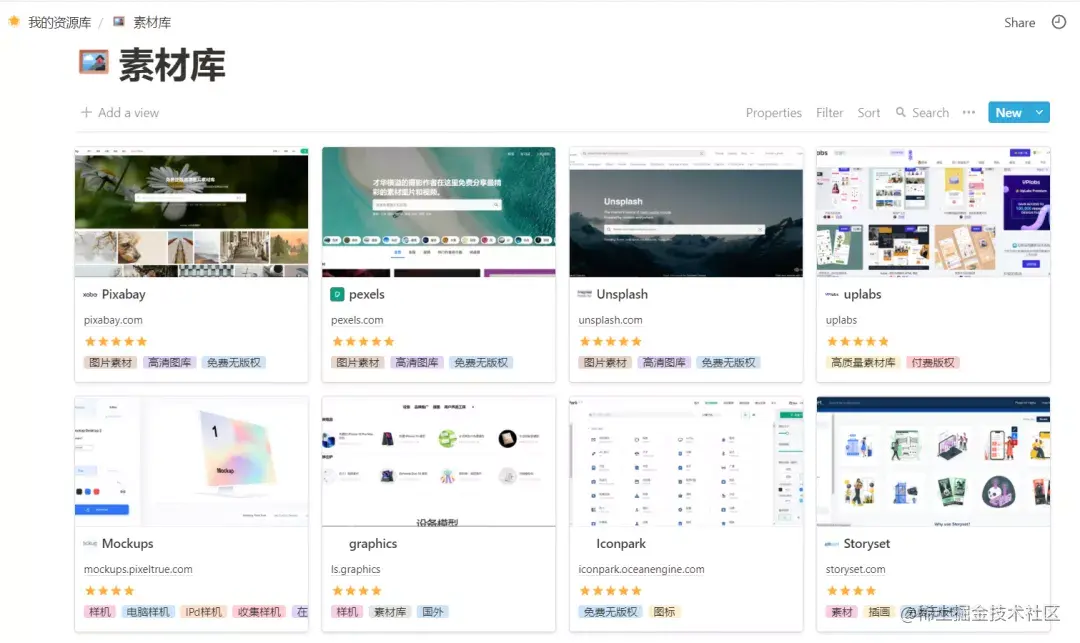Click the 高质量素材库 tag on uplabs card
The image size is (1080, 643).
pos(863,363)
